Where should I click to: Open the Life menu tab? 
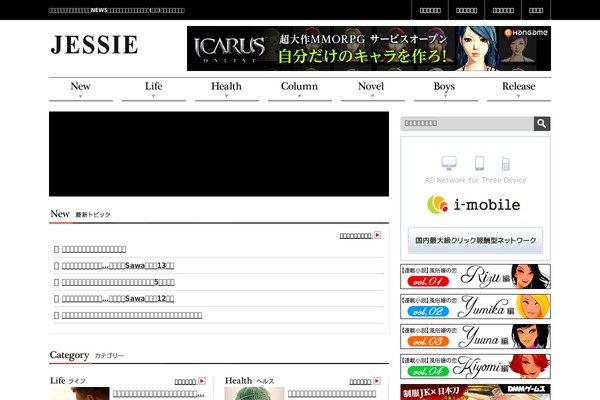pos(154,89)
